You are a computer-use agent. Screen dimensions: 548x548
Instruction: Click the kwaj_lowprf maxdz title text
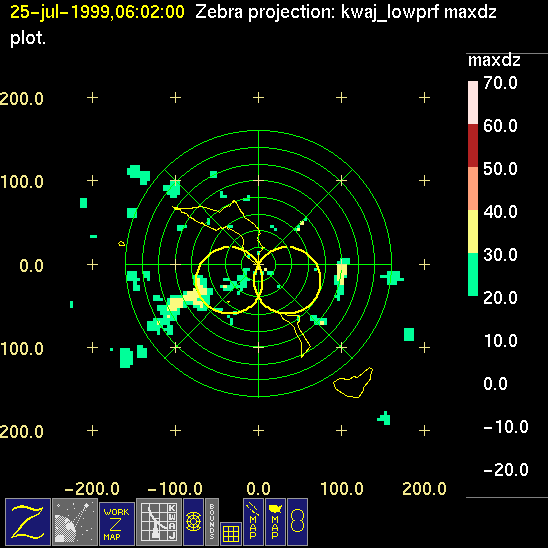click(x=418, y=12)
